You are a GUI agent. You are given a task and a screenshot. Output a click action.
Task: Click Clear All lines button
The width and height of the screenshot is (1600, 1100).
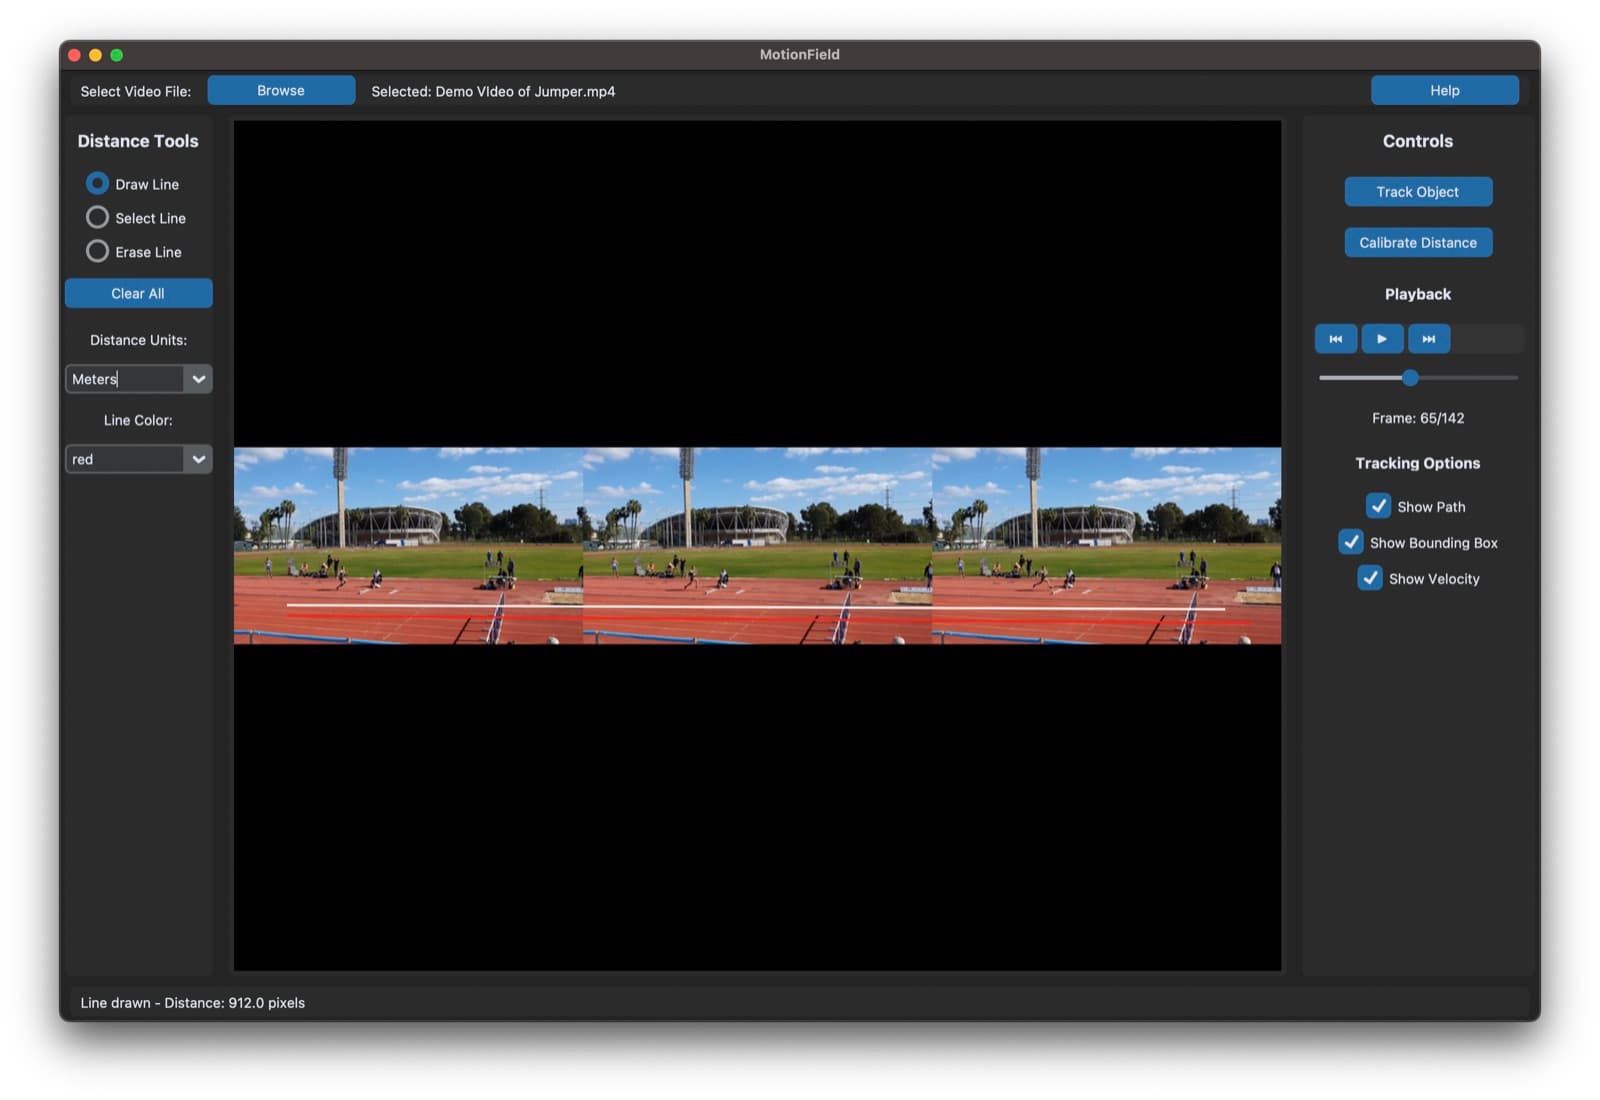pyautogui.click(x=138, y=293)
